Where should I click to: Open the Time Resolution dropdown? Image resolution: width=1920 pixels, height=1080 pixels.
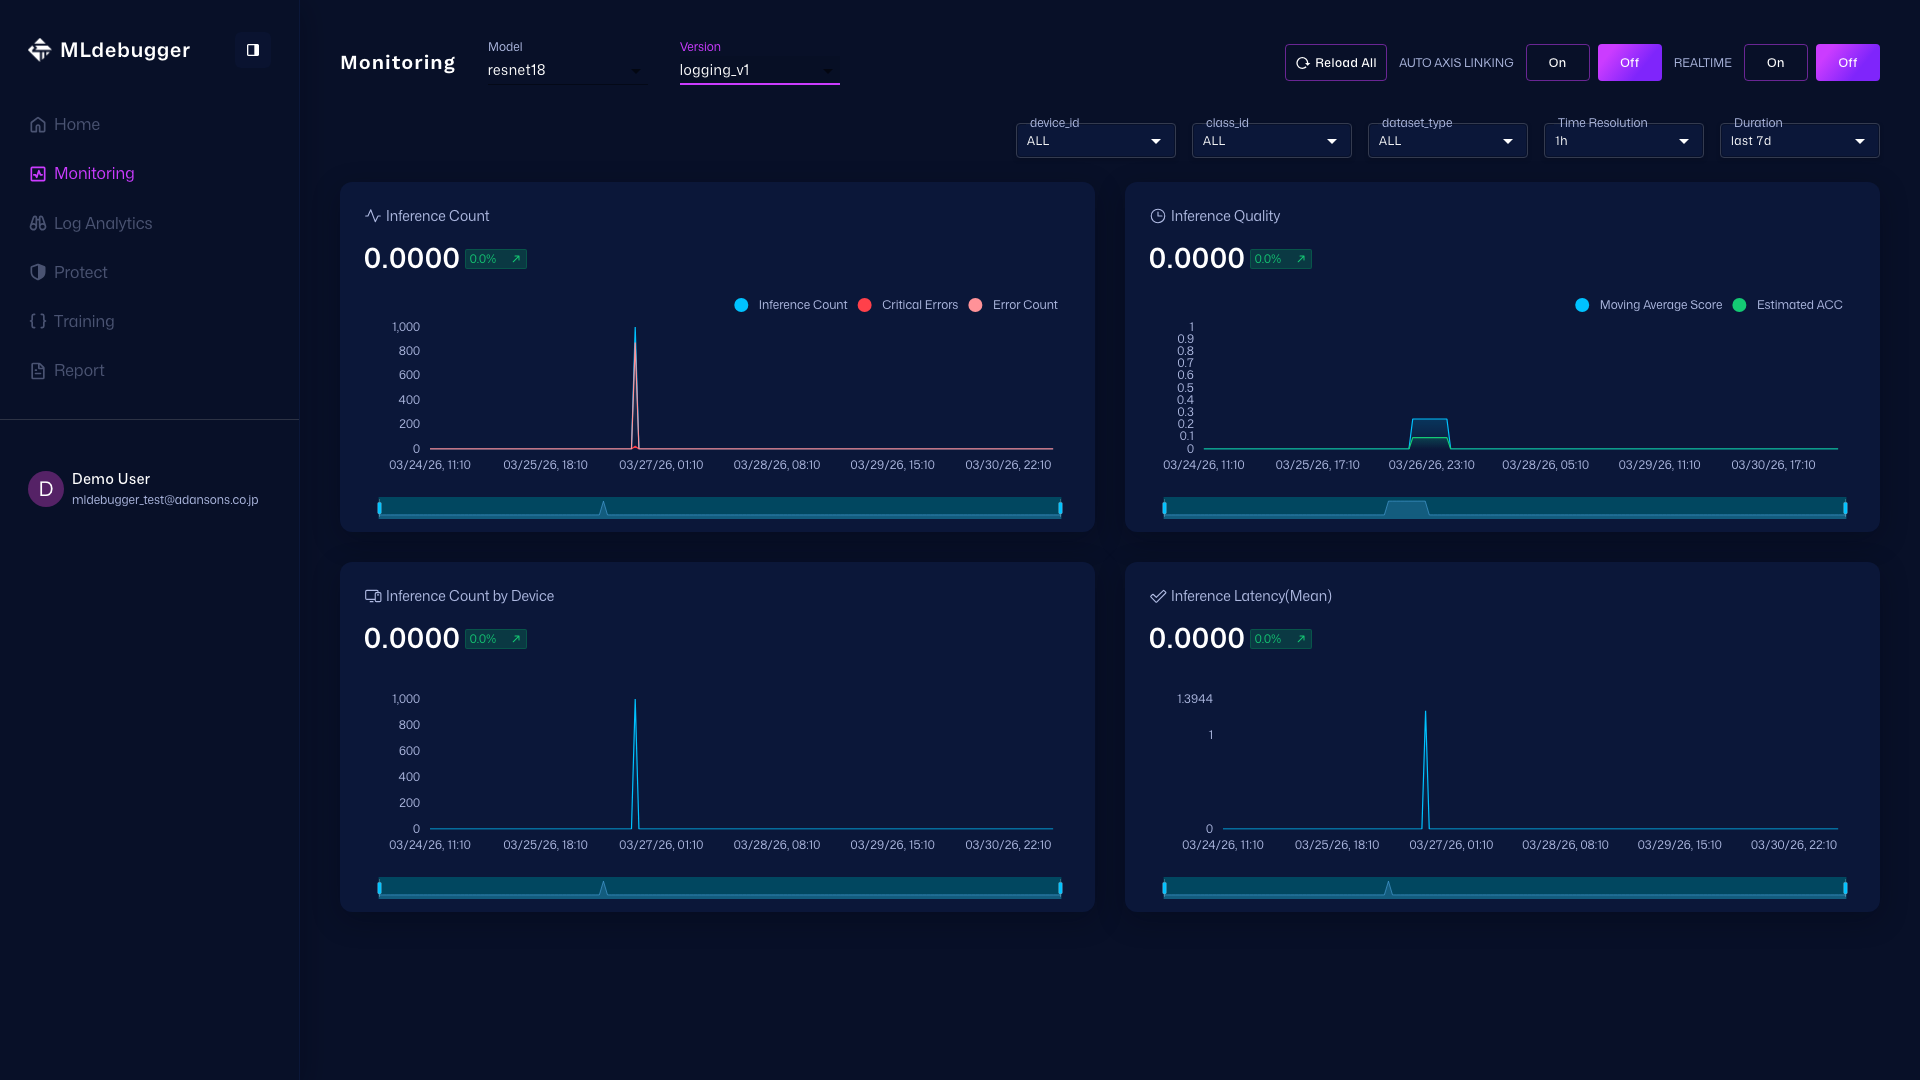coord(1622,140)
